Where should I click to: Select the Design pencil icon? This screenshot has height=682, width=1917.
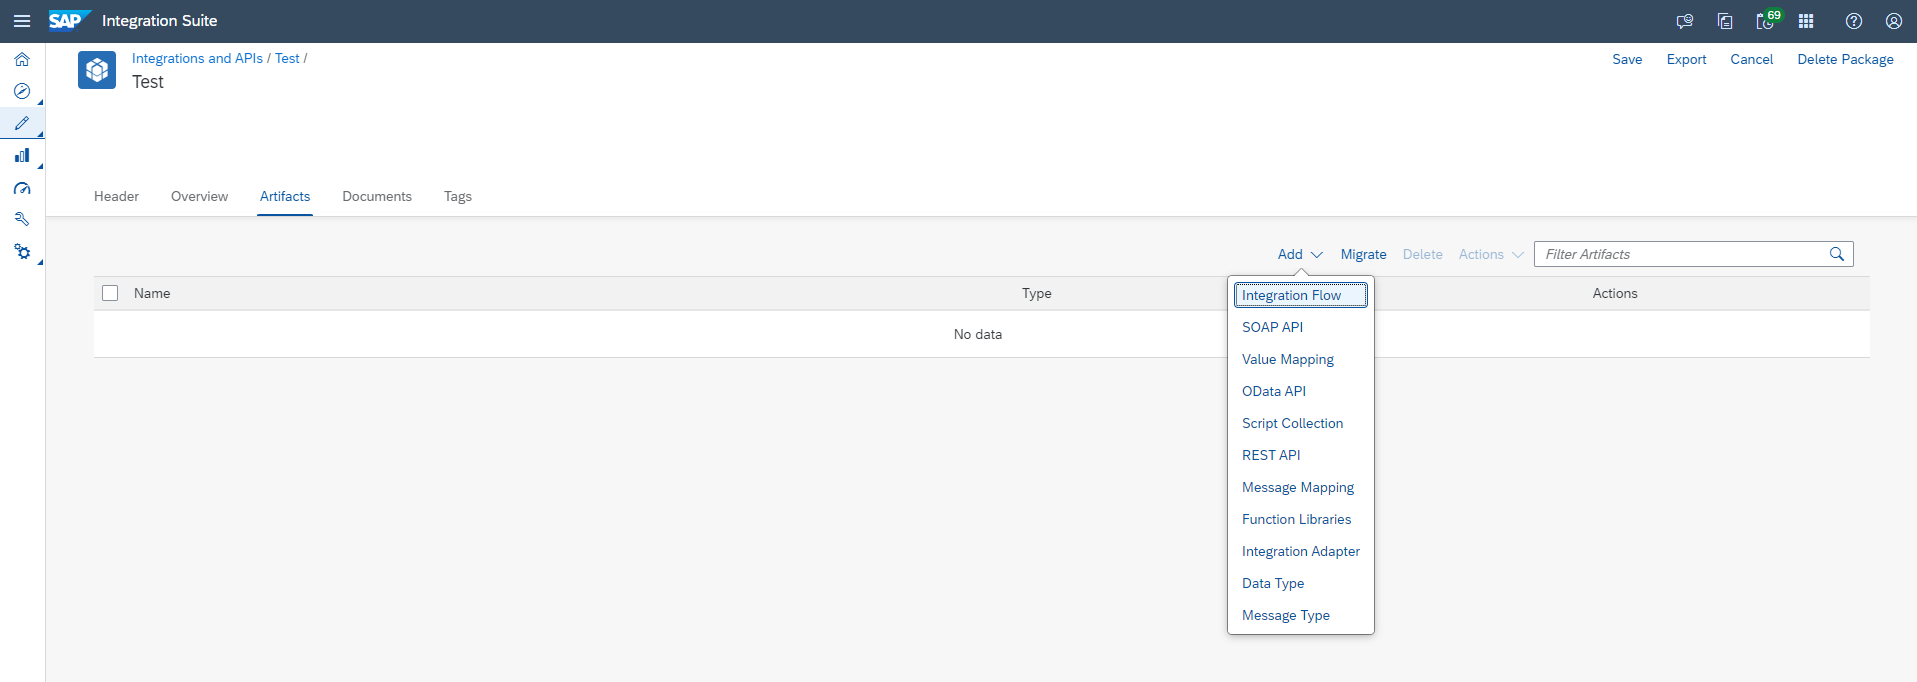tap(22, 123)
